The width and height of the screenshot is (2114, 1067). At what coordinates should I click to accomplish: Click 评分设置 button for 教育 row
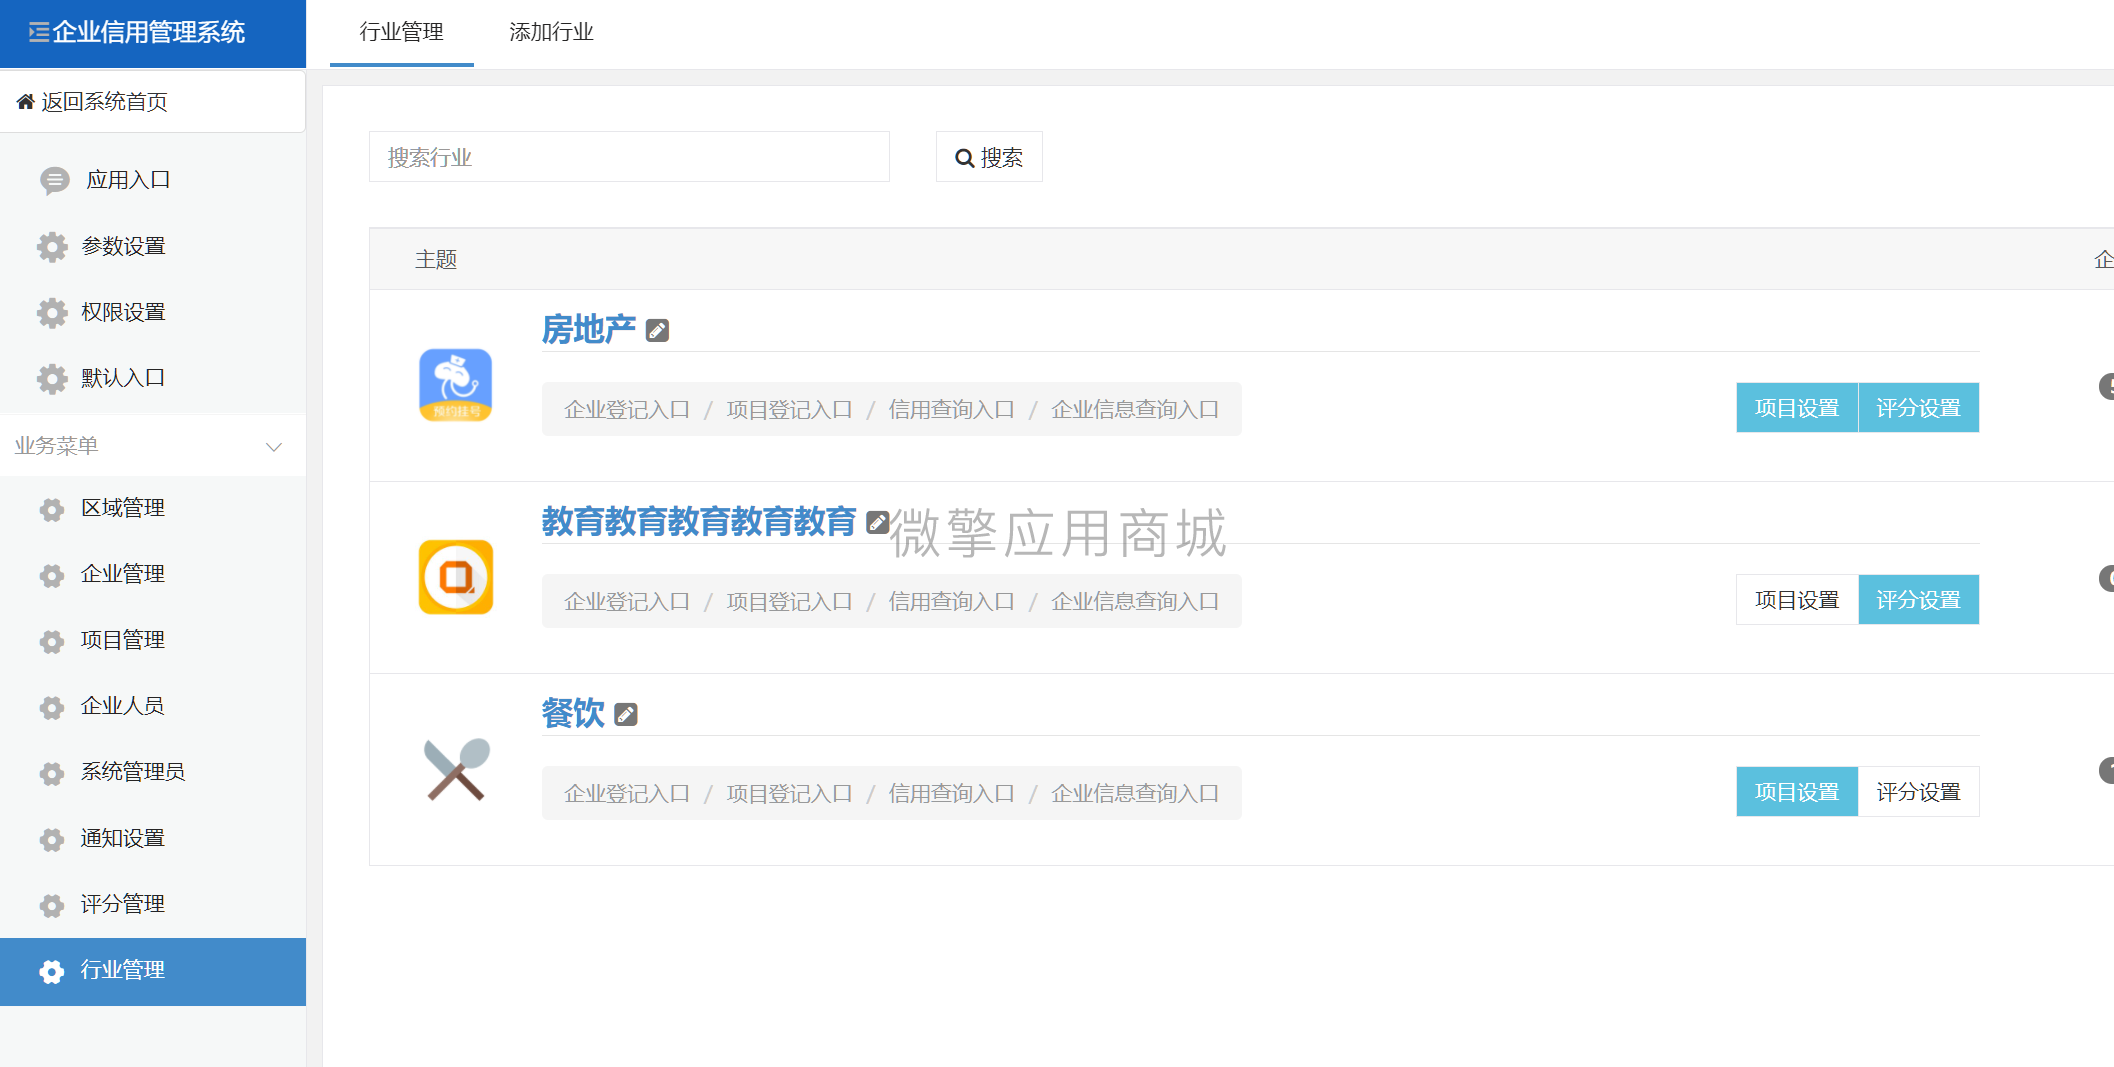pos(1918,600)
